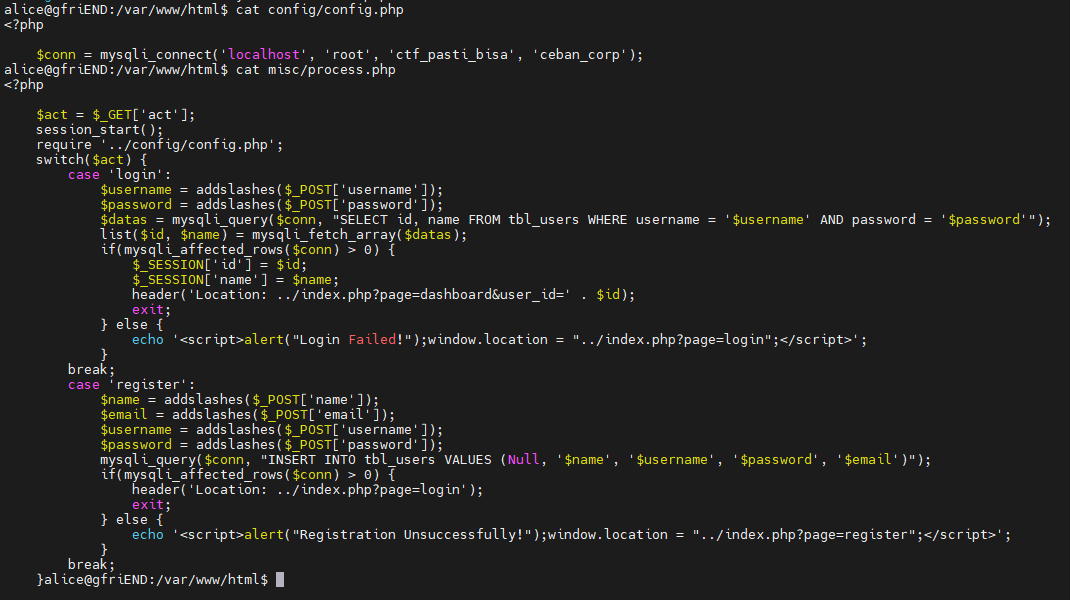
Task: Click the header Location page=login line in register
Action: 307,490
